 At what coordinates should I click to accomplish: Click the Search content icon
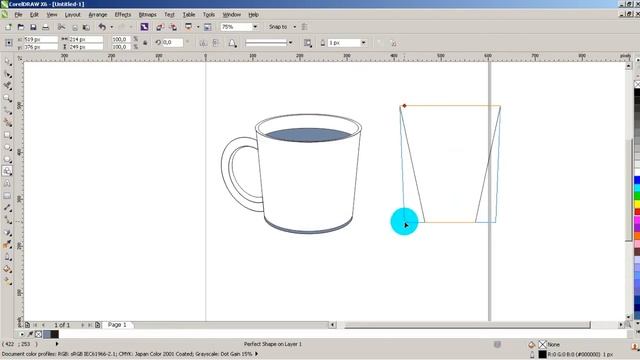(144, 27)
